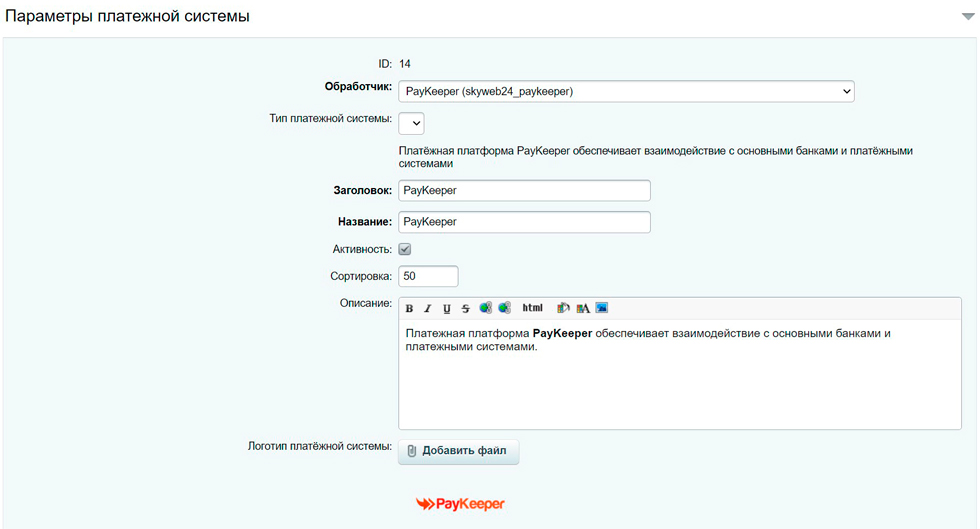Click the ID value 14
The image size is (980, 529).
pos(405,64)
